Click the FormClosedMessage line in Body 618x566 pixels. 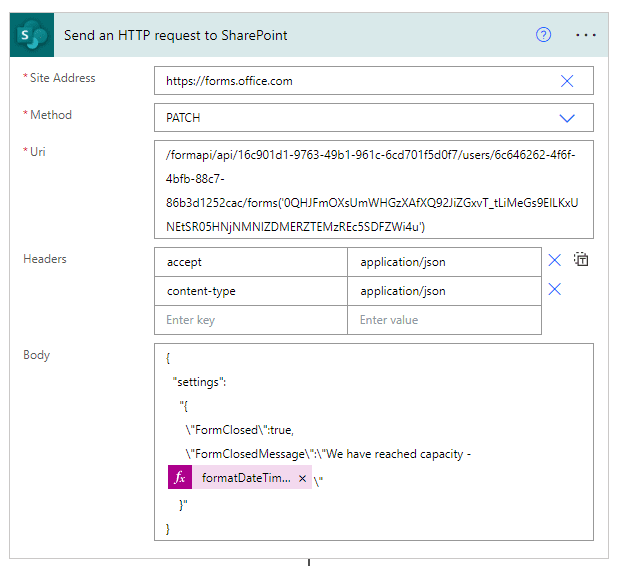[x=328, y=454]
